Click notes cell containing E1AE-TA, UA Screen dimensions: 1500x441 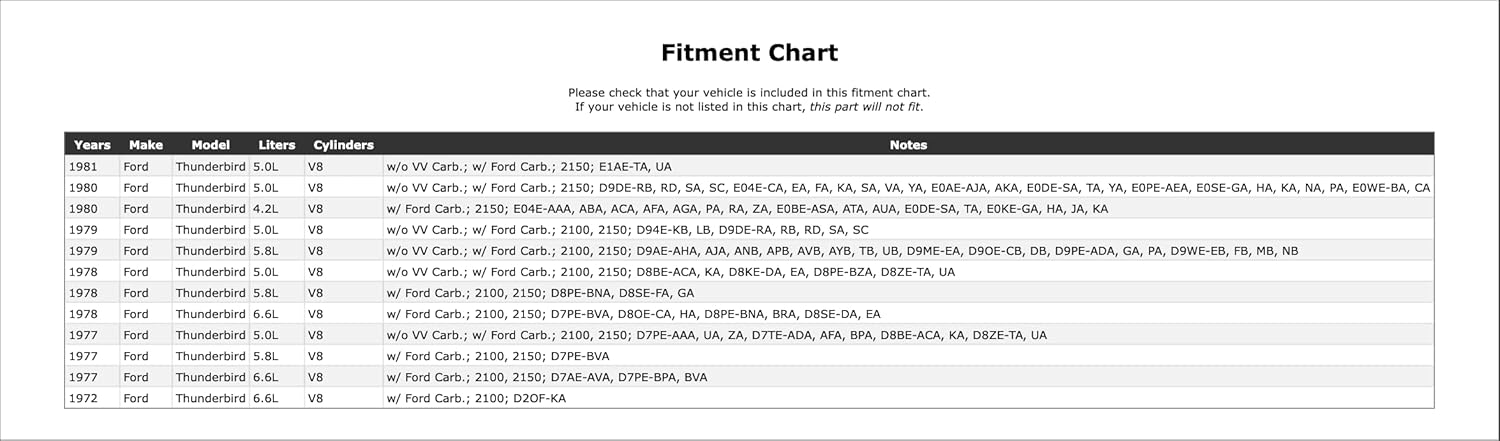click(x=530, y=167)
